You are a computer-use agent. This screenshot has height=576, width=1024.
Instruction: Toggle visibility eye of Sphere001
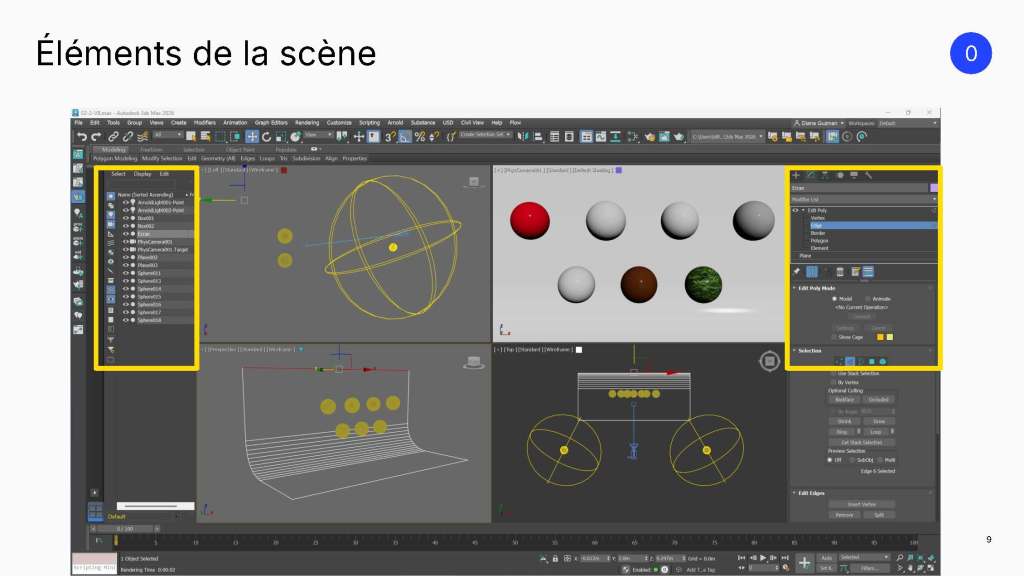[125, 273]
